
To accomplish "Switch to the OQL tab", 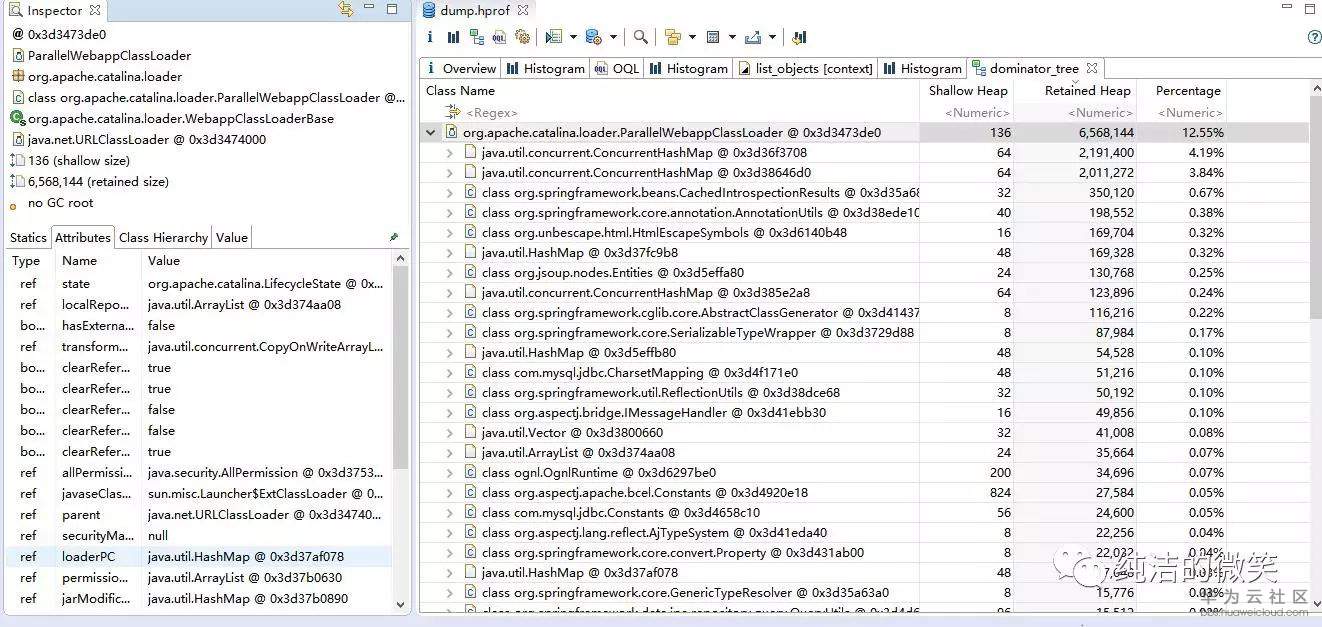I will pyautogui.click(x=617, y=68).
